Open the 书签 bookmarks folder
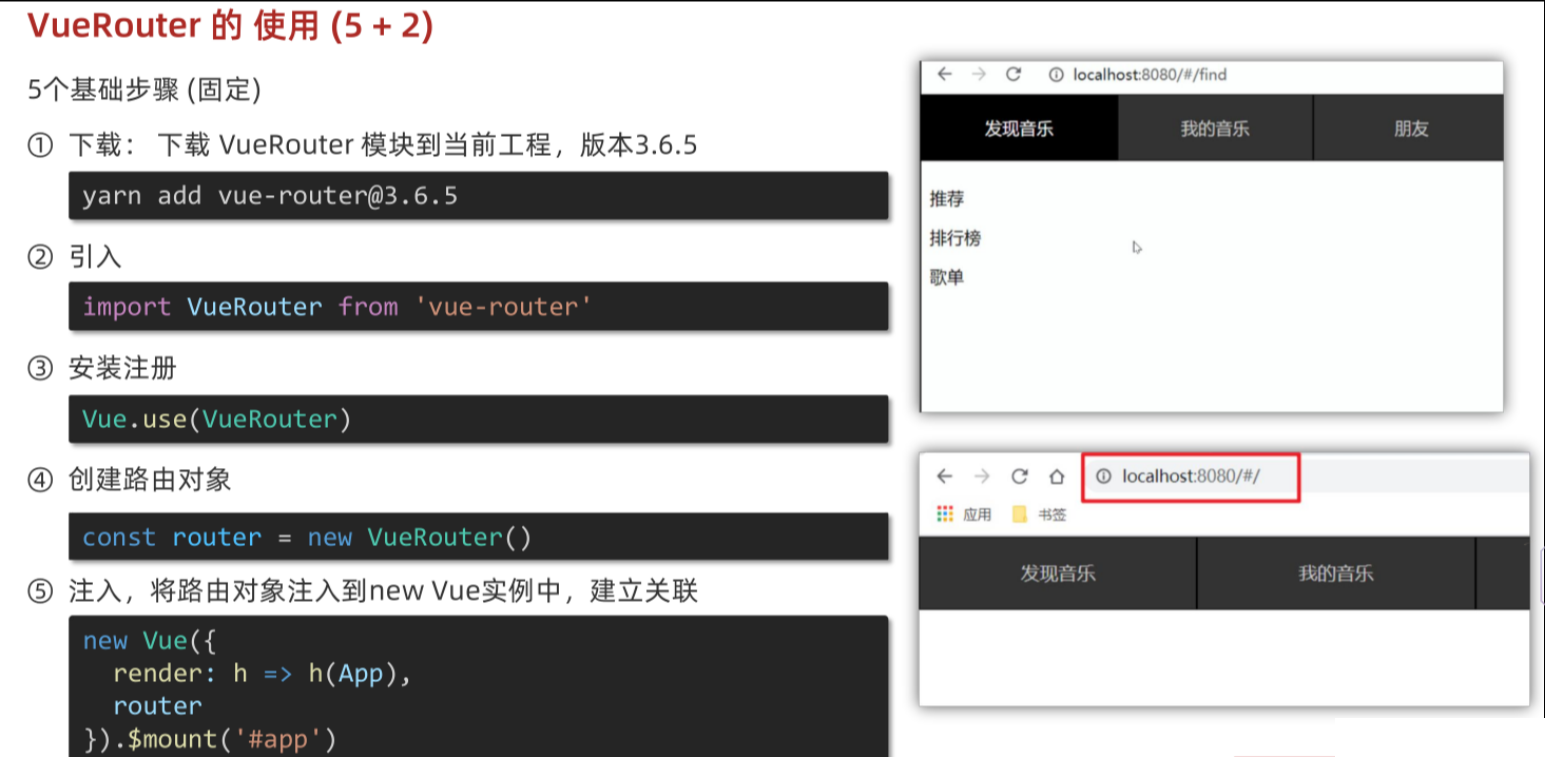The image size is (1545, 757). [1038, 514]
